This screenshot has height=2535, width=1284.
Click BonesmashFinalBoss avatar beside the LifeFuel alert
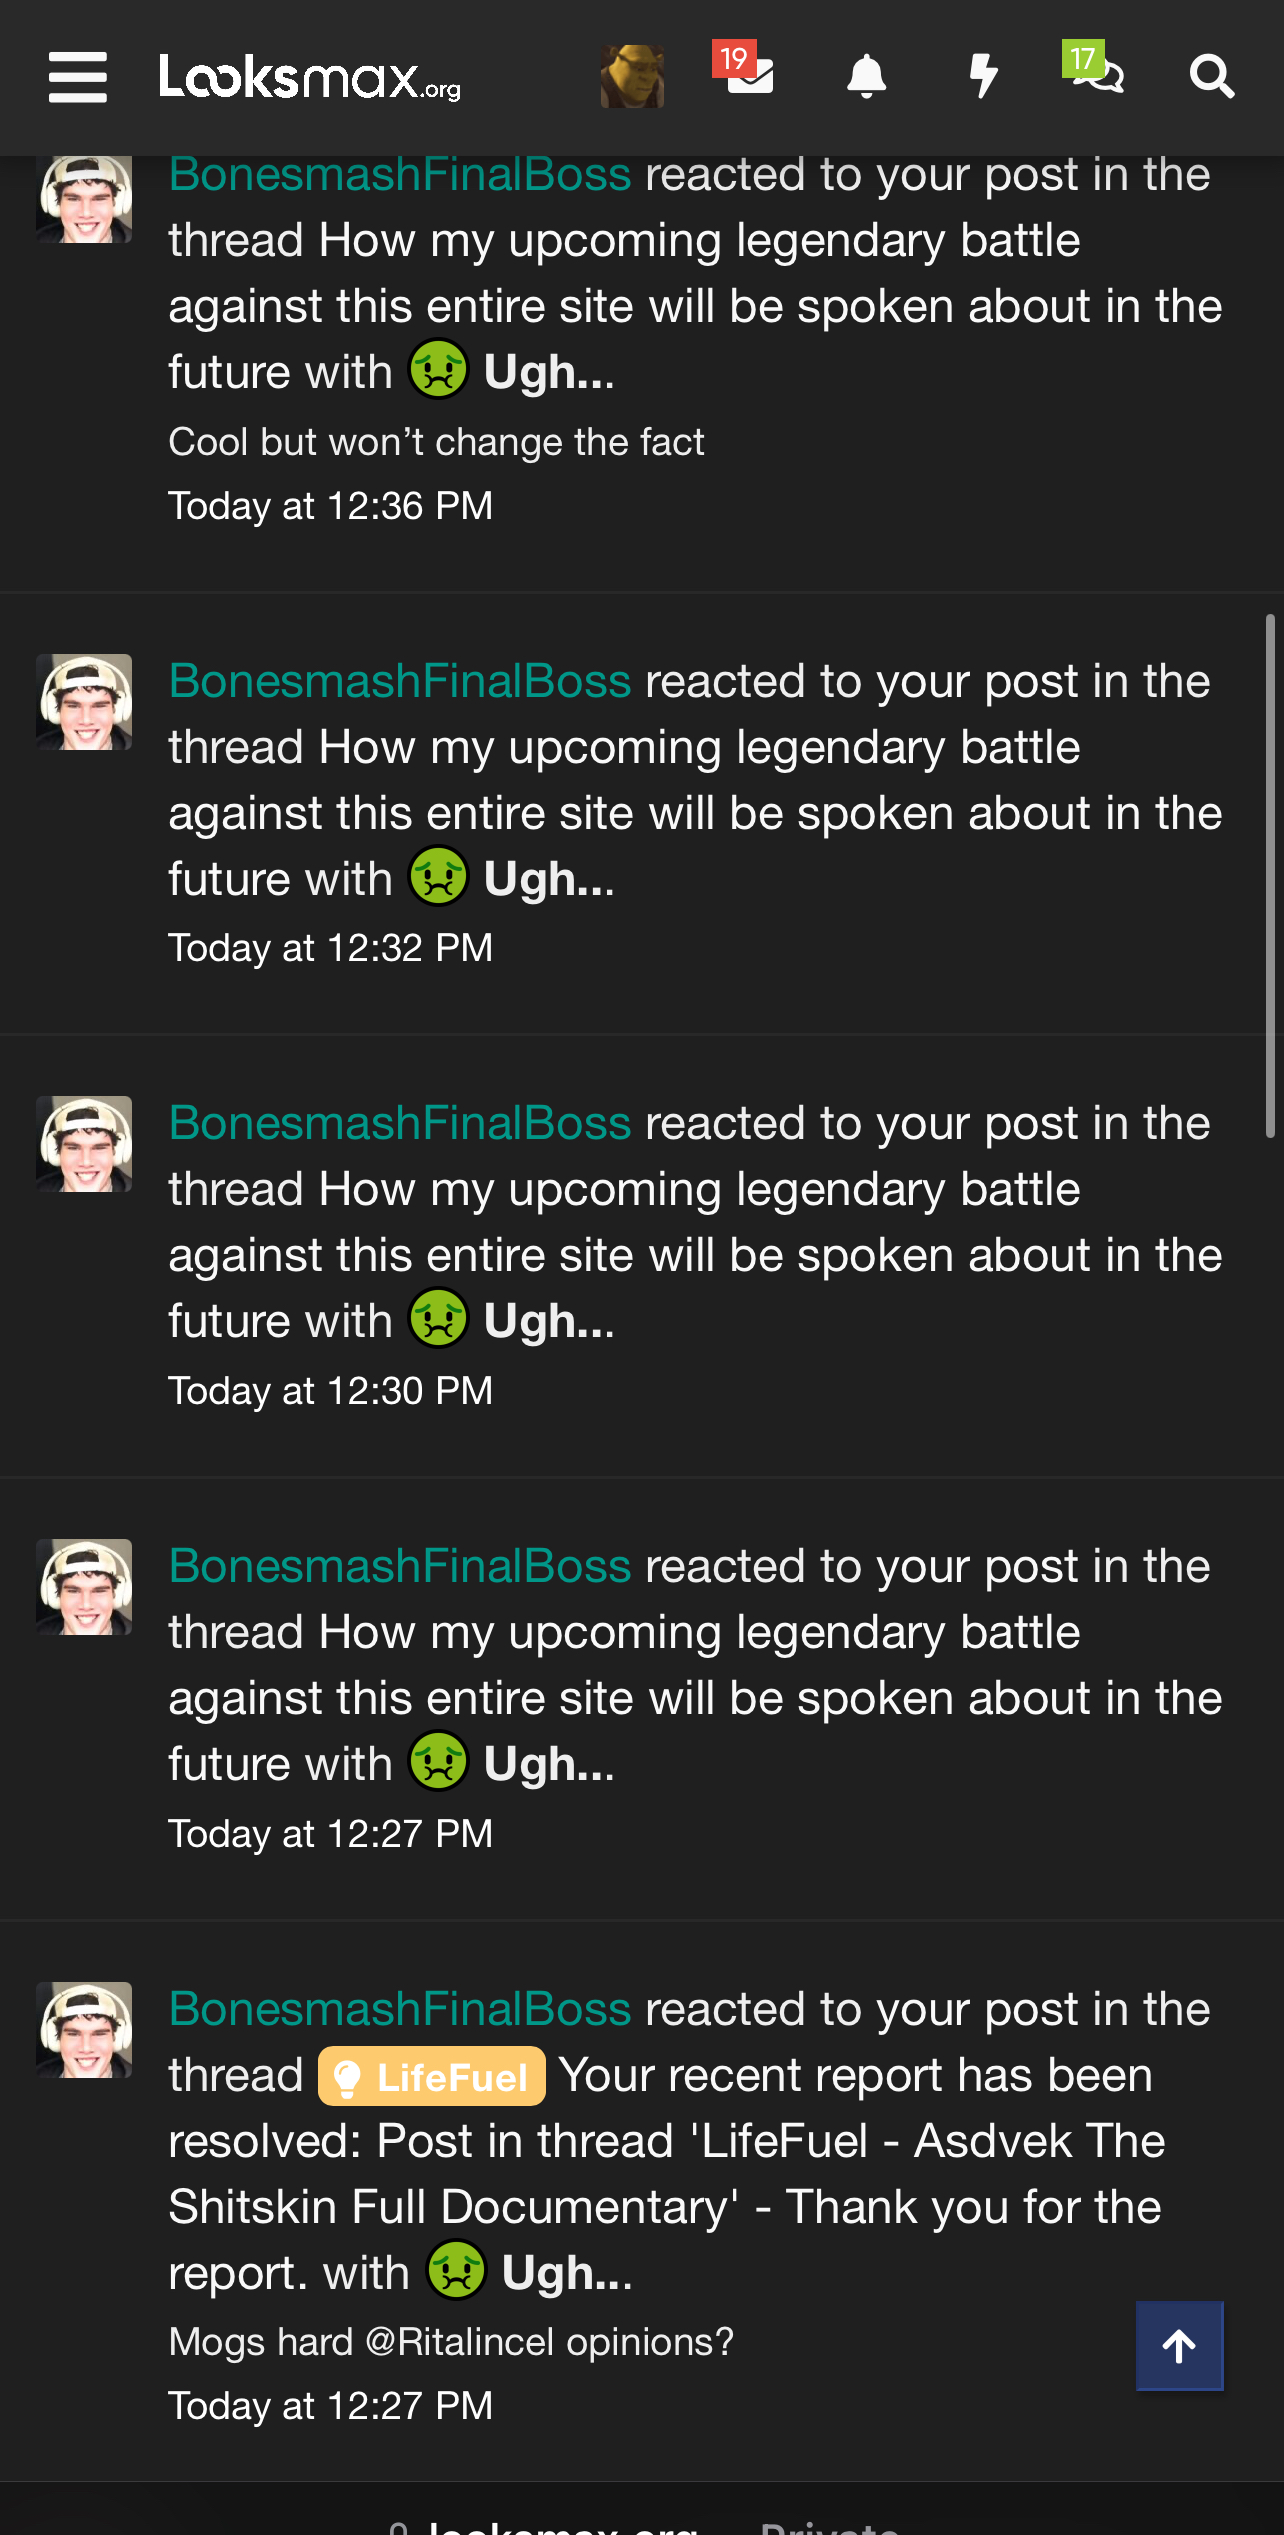84,2030
